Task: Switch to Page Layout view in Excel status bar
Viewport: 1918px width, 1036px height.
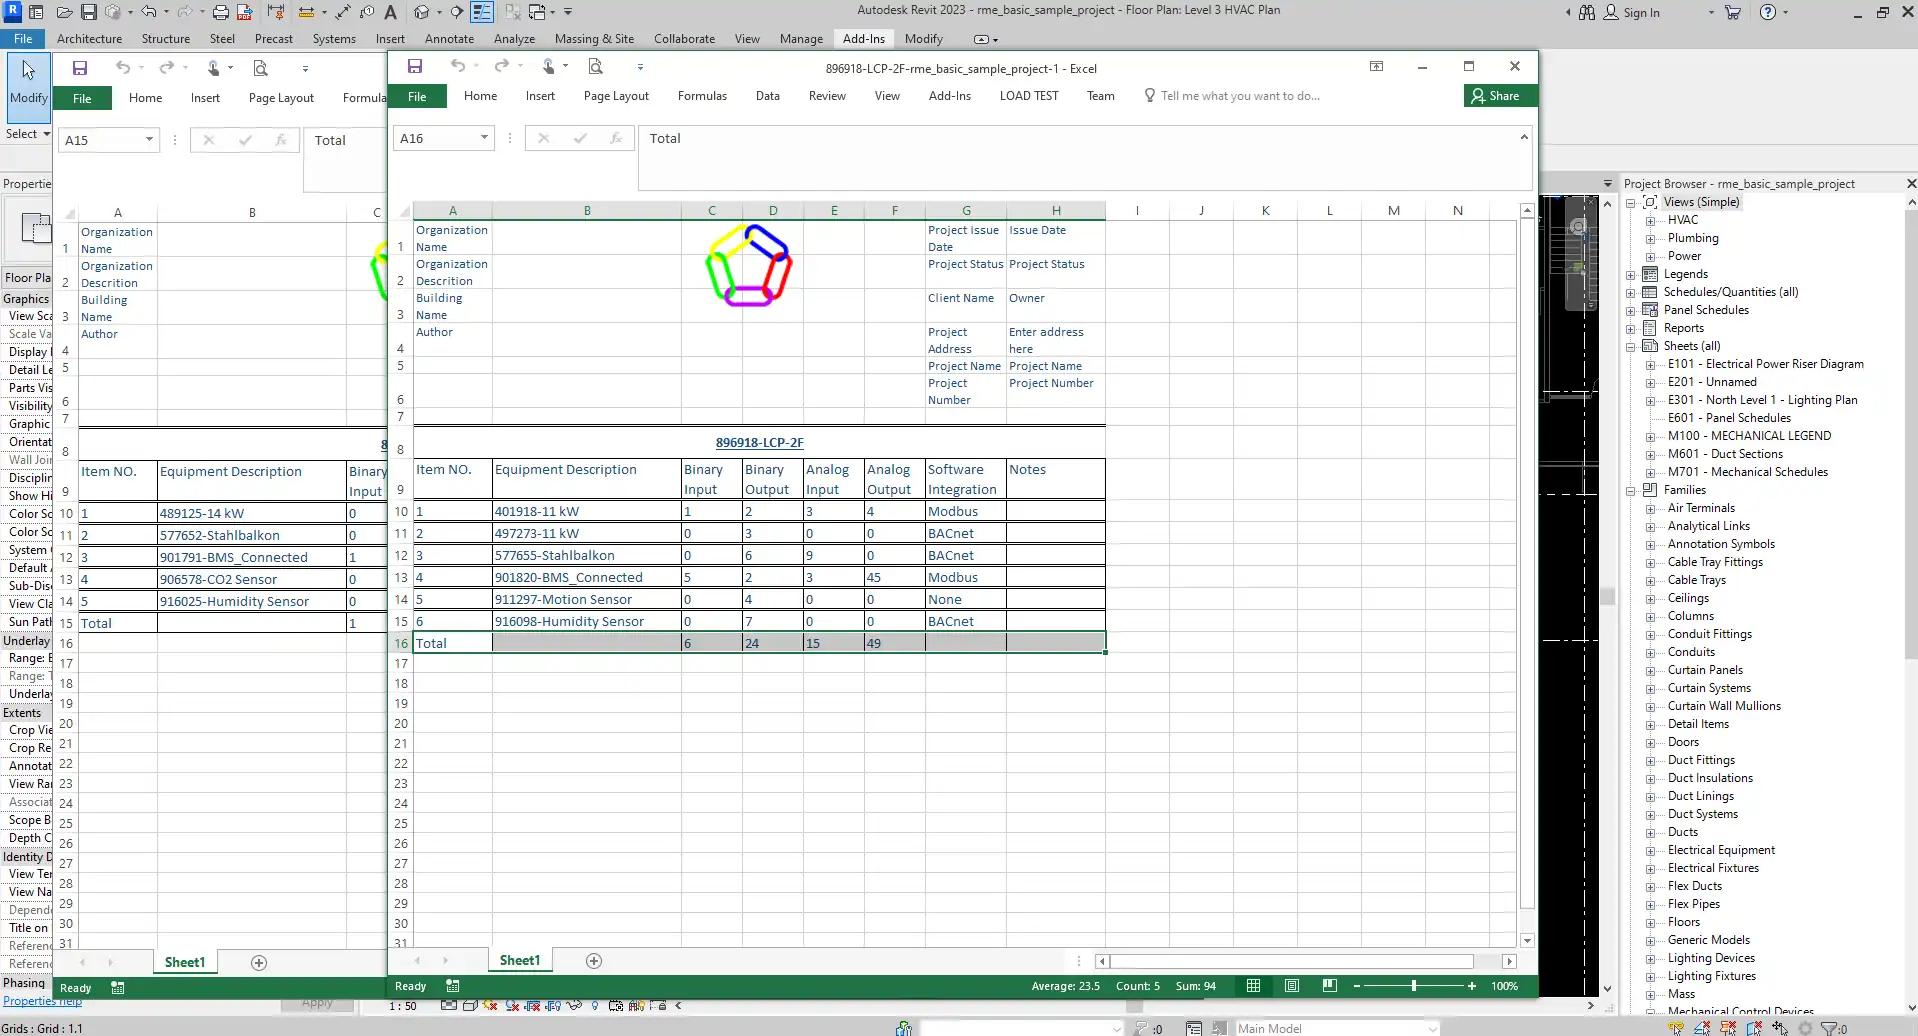Action: 1291,986
